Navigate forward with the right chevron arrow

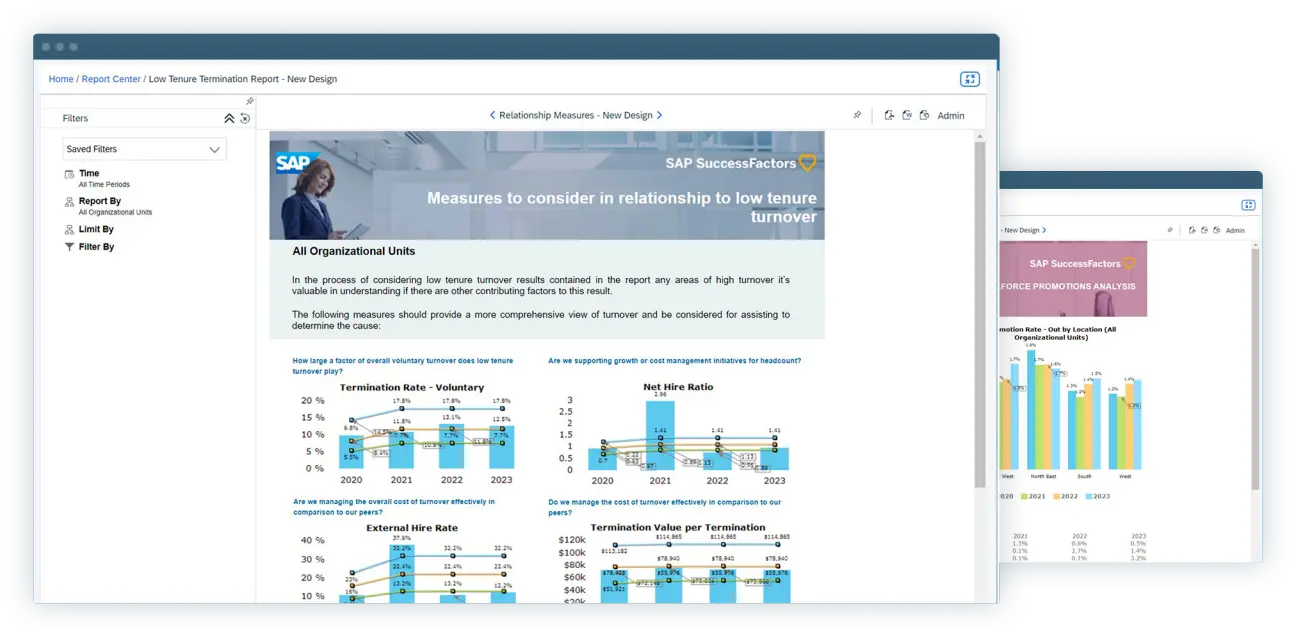(x=661, y=115)
